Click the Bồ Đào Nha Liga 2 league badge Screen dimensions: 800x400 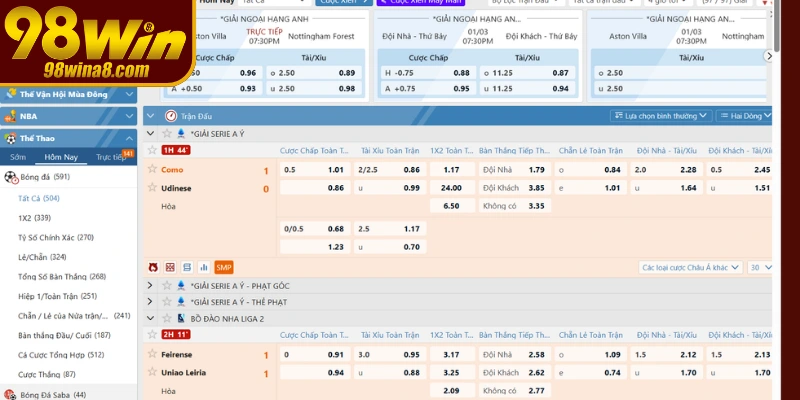click(x=181, y=318)
